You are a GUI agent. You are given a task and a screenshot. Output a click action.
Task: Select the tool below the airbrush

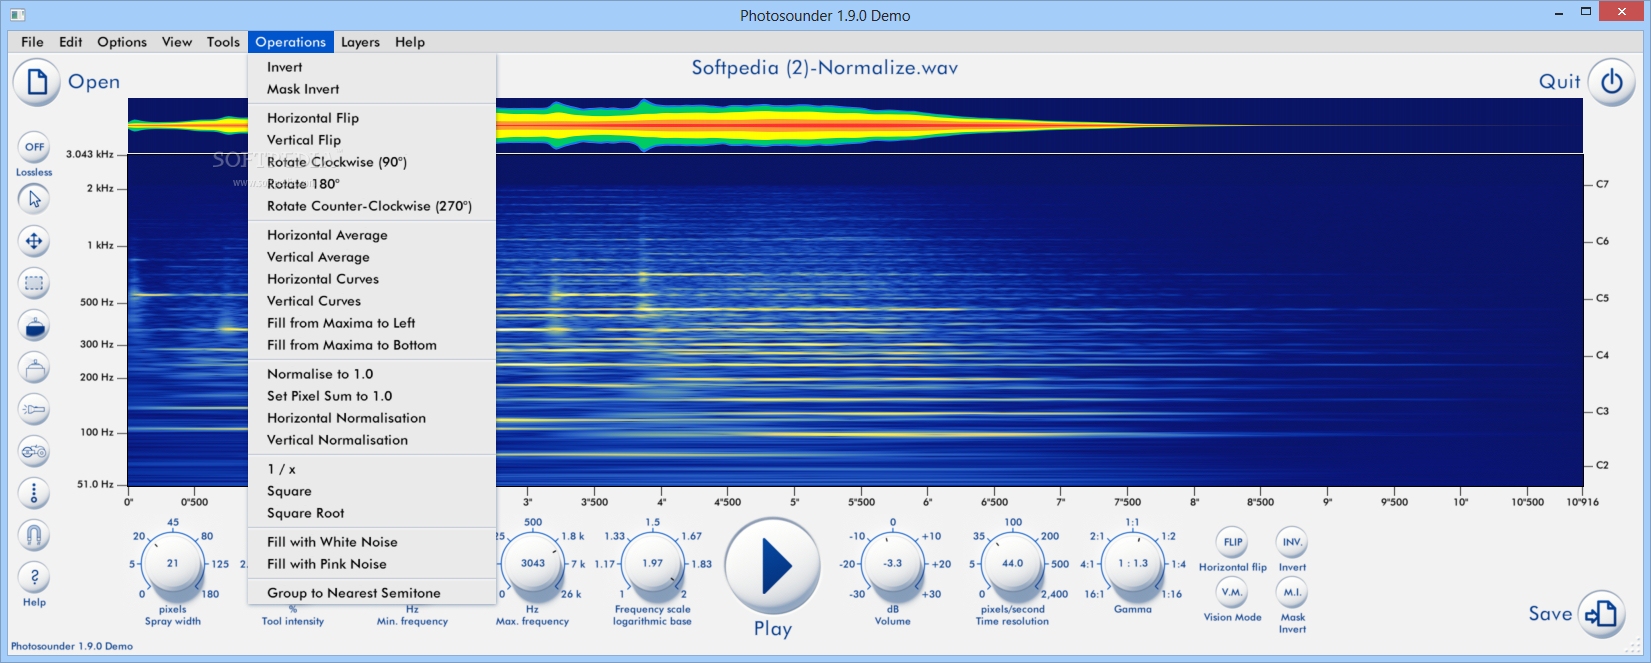(x=34, y=452)
